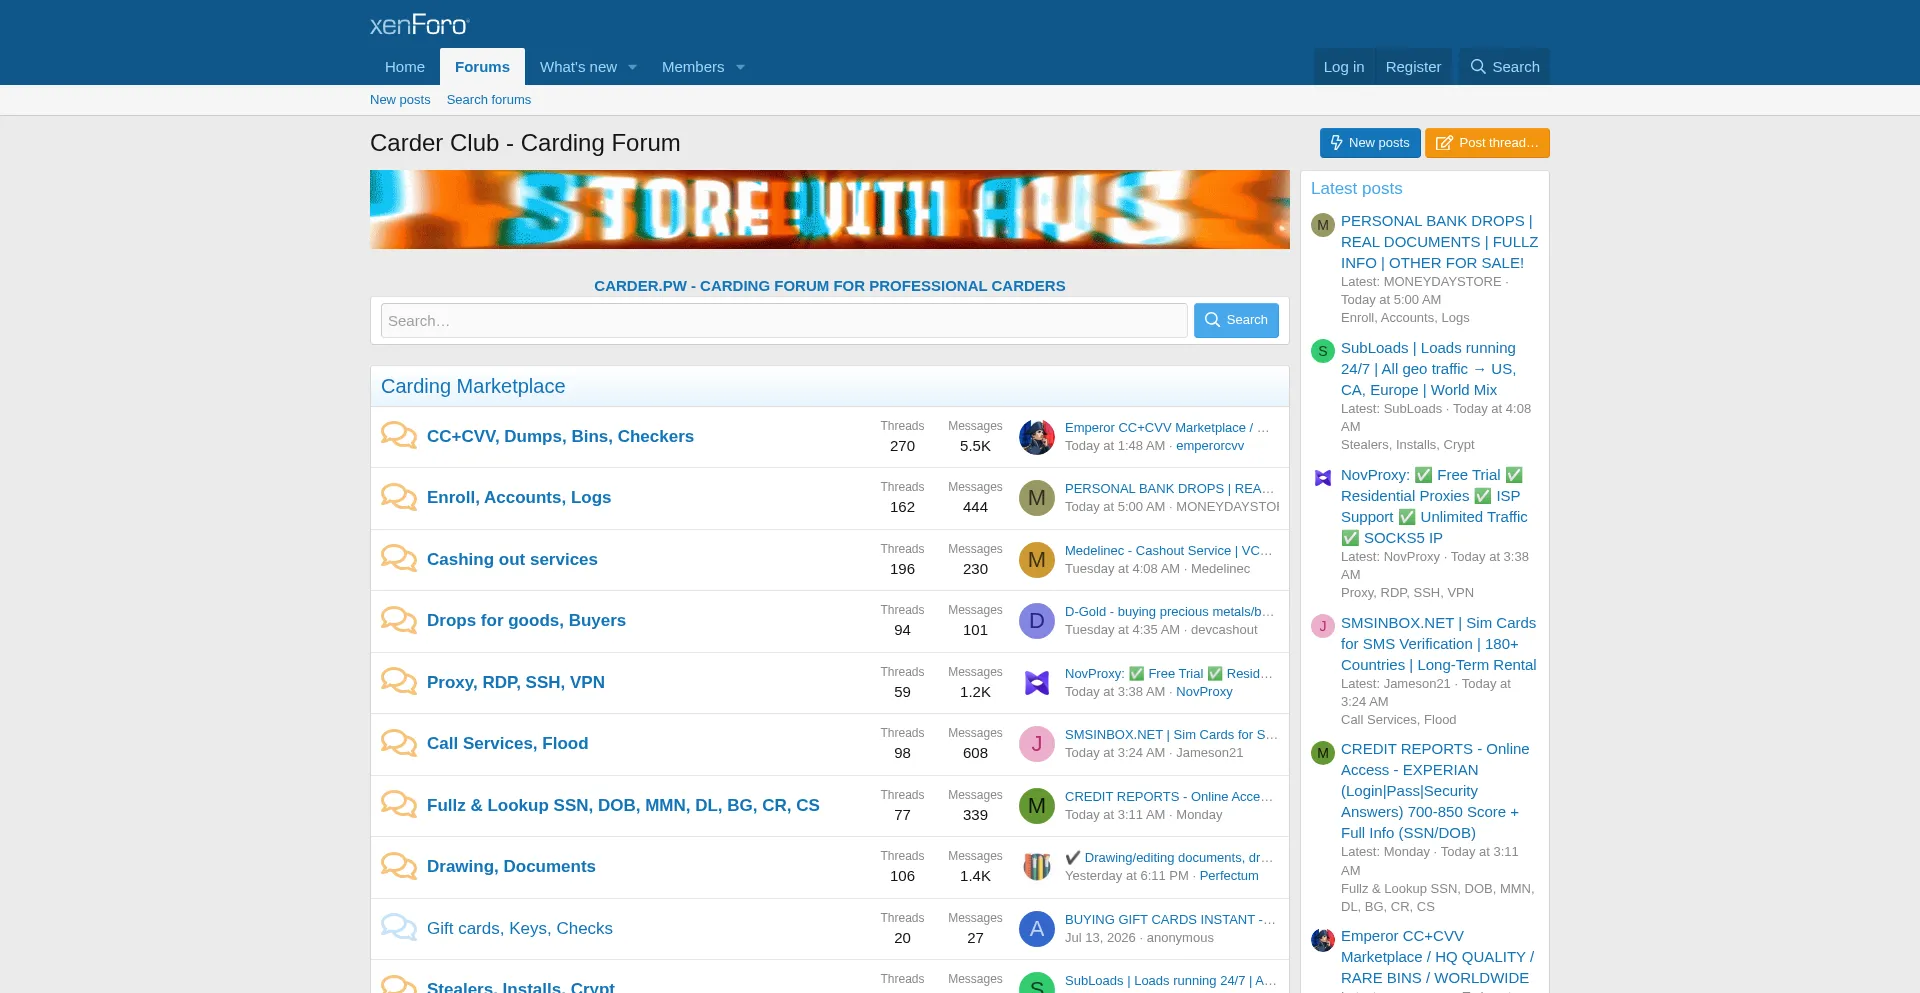This screenshot has width=1920, height=993.
Task: Open the Proxy, RDP, SSH, VPN forum title
Action: [516, 682]
